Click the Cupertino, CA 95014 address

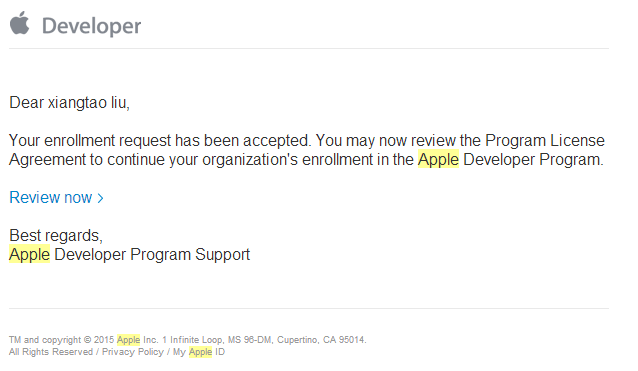pyautogui.click(x=321, y=340)
